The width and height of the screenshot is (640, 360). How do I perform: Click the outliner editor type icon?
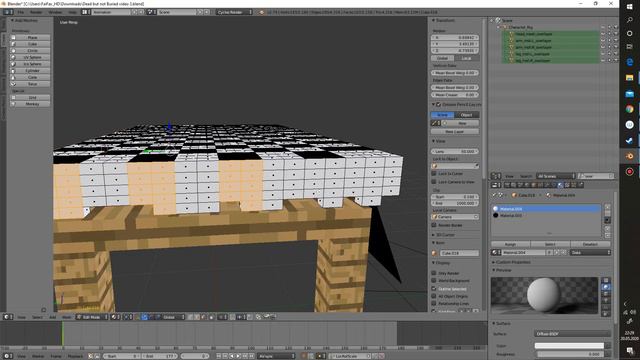(x=496, y=176)
